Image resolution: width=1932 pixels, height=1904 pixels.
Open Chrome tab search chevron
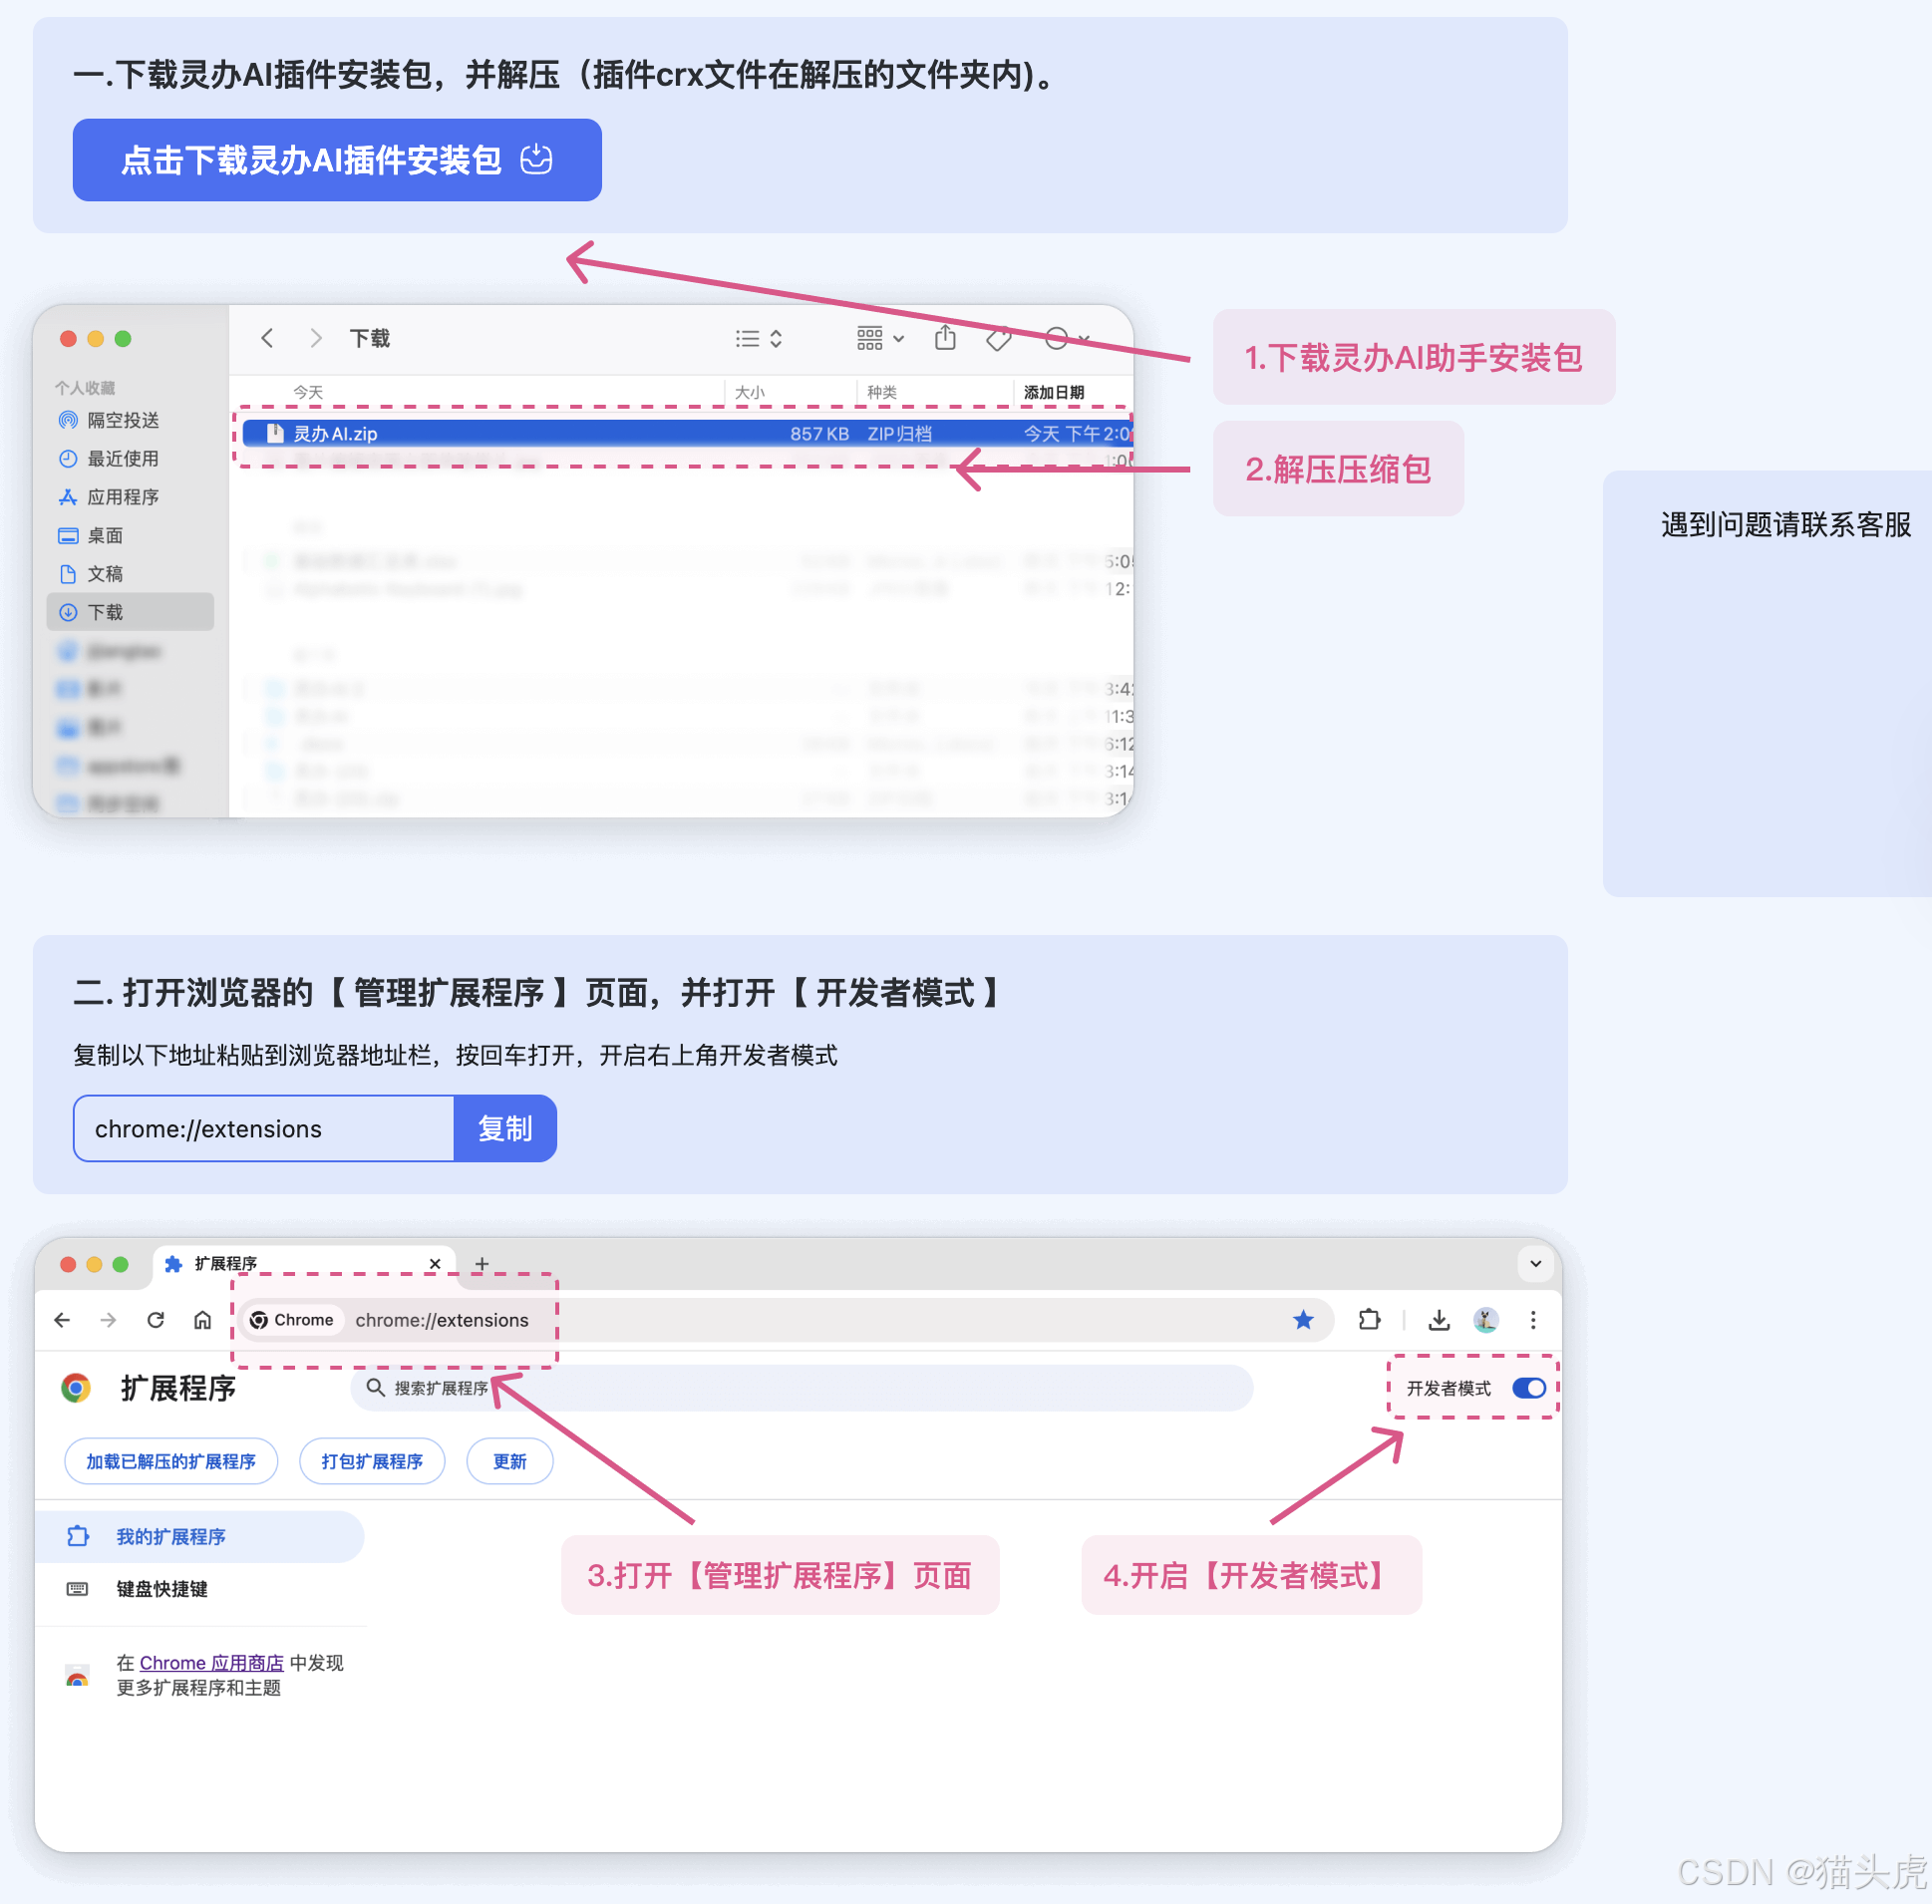pyautogui.click(x=1536, y=1264)
